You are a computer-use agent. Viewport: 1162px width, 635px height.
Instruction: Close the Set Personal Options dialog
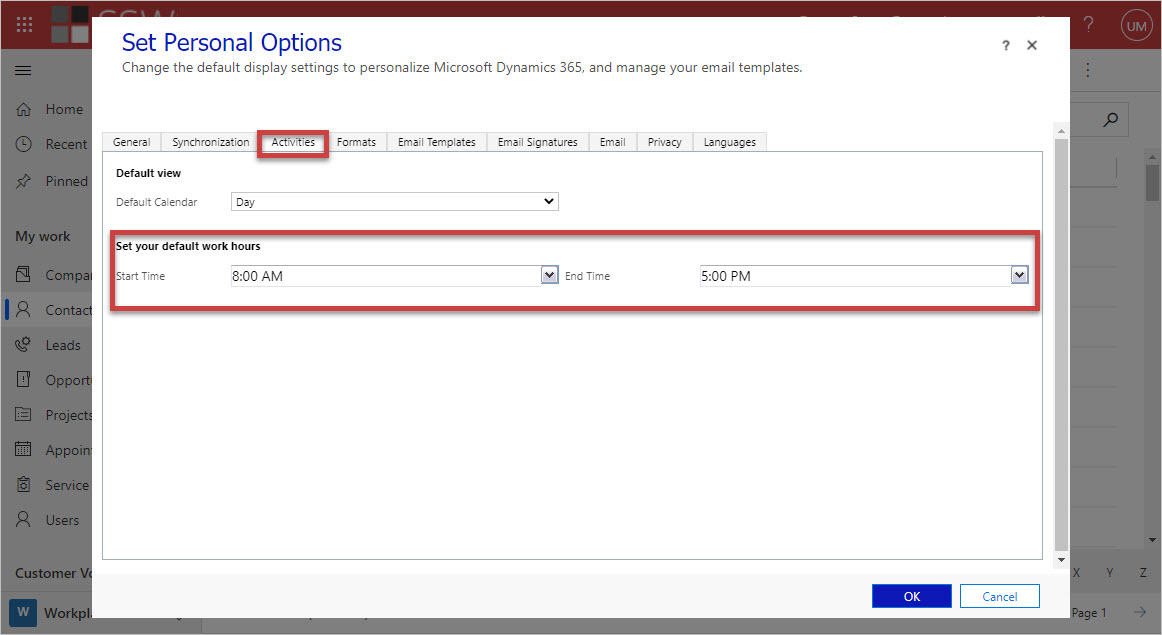[1032, 46]
